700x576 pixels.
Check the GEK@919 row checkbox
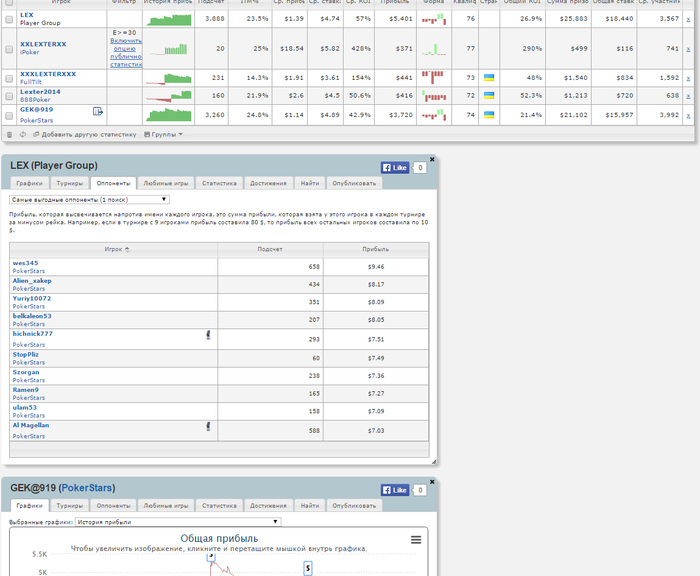tap(9, 115)
